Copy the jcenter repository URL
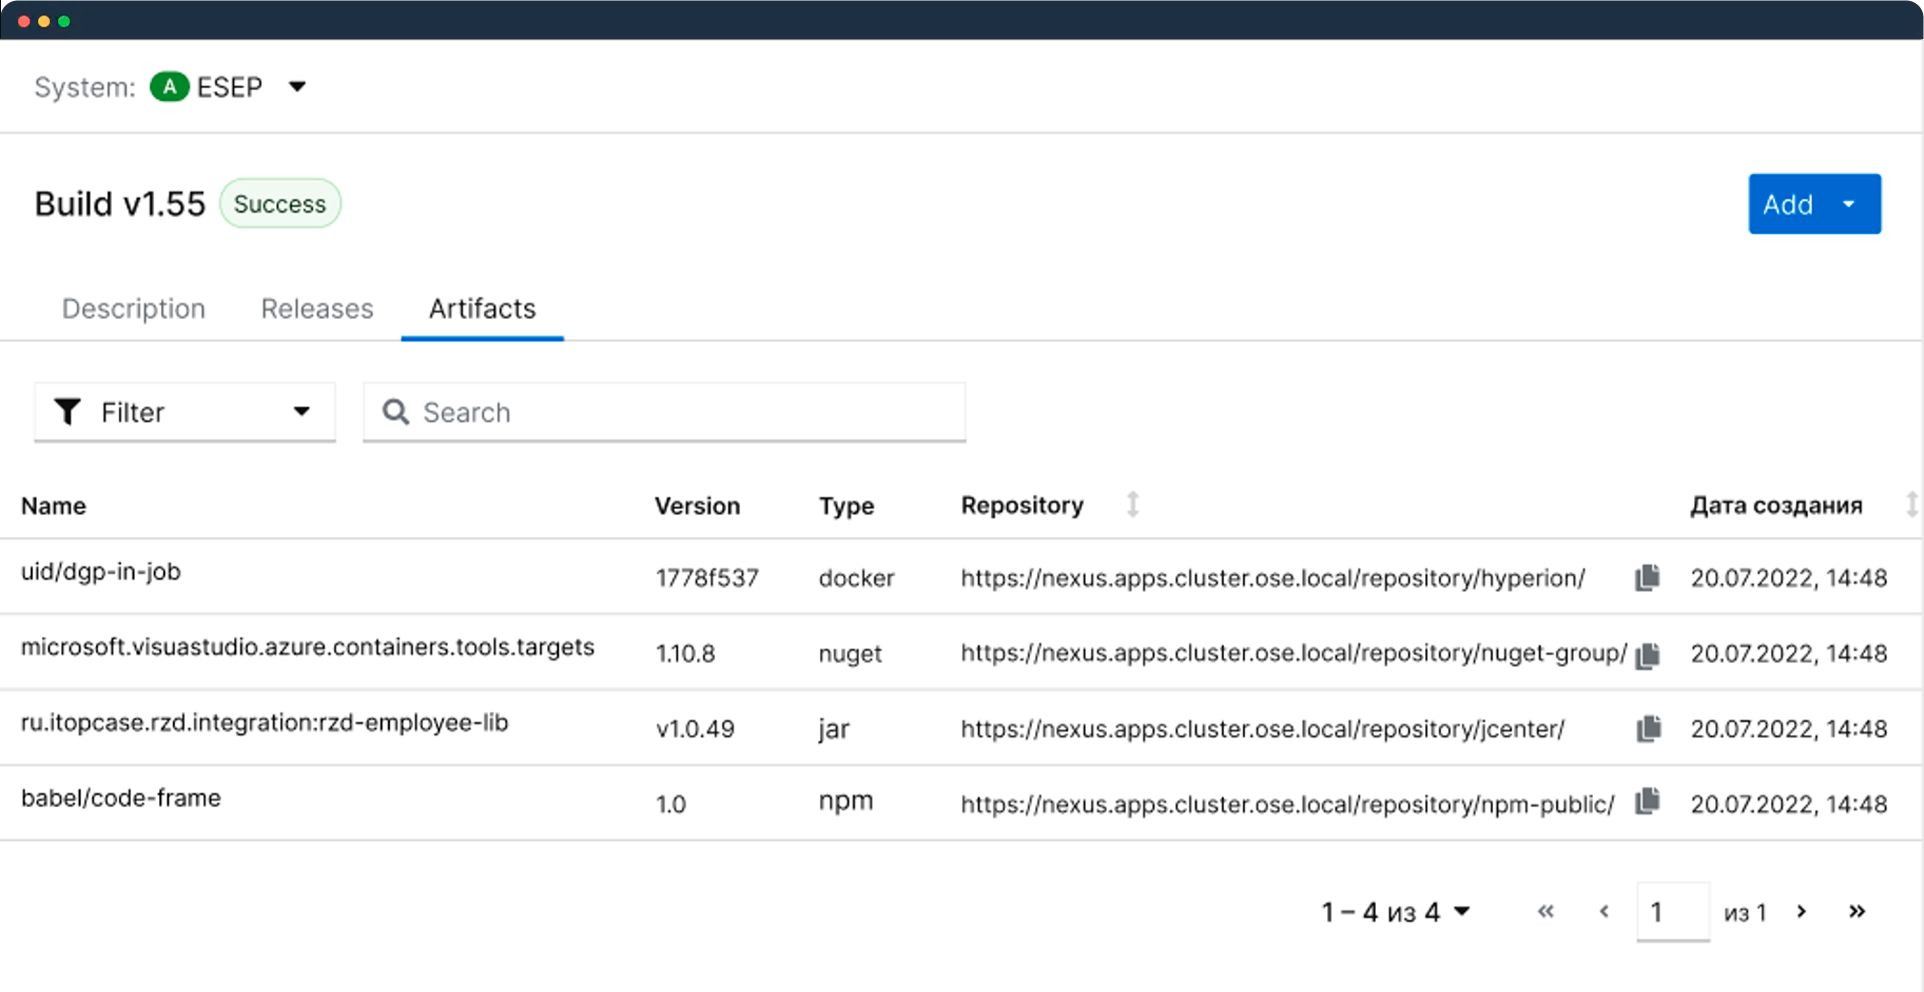This screenshot has height=992, width=1924. [x=1648, y=729]
